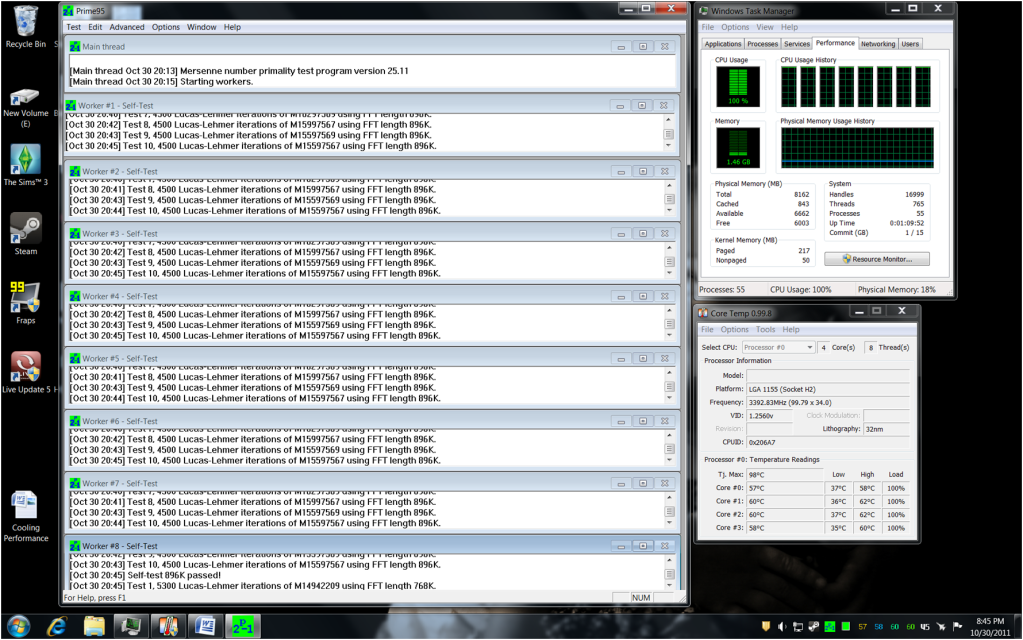This screenshot has width=1023, height=640.
Task: Open the Advanced menu in Prime95
Action: (x=127, y=27)
